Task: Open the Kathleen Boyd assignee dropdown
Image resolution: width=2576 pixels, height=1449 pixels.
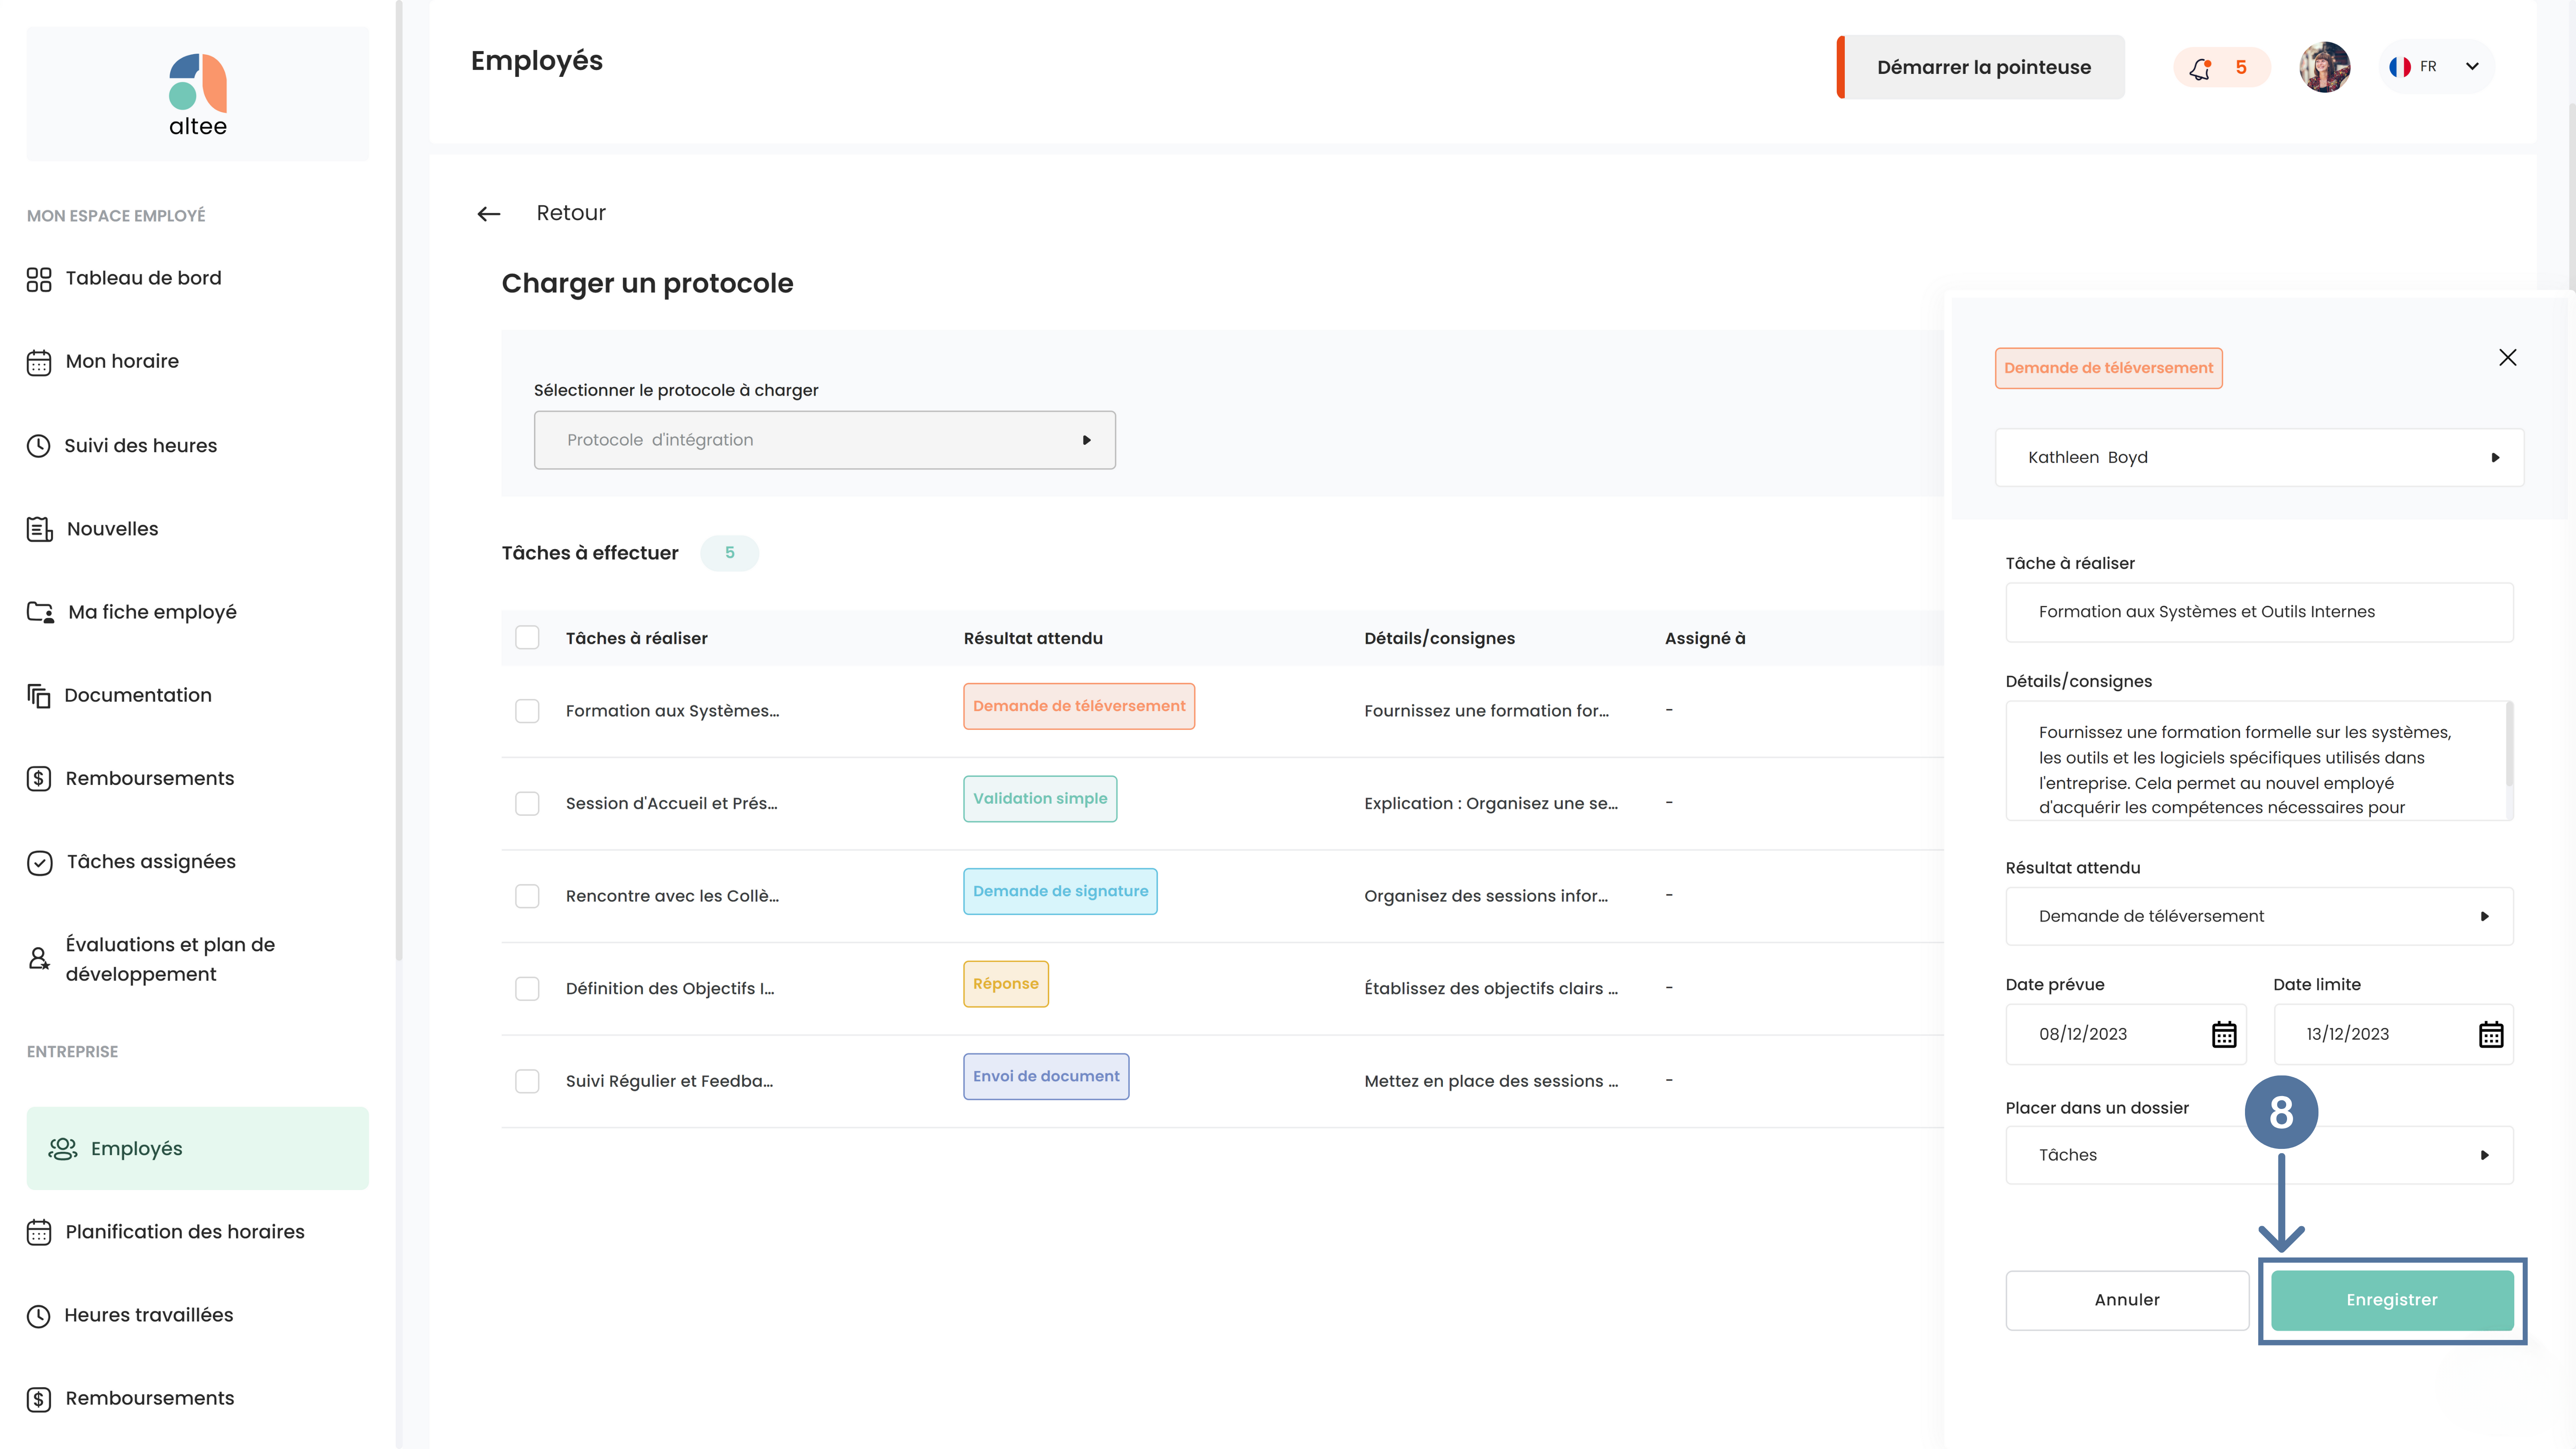Action: click(2260, 457)
